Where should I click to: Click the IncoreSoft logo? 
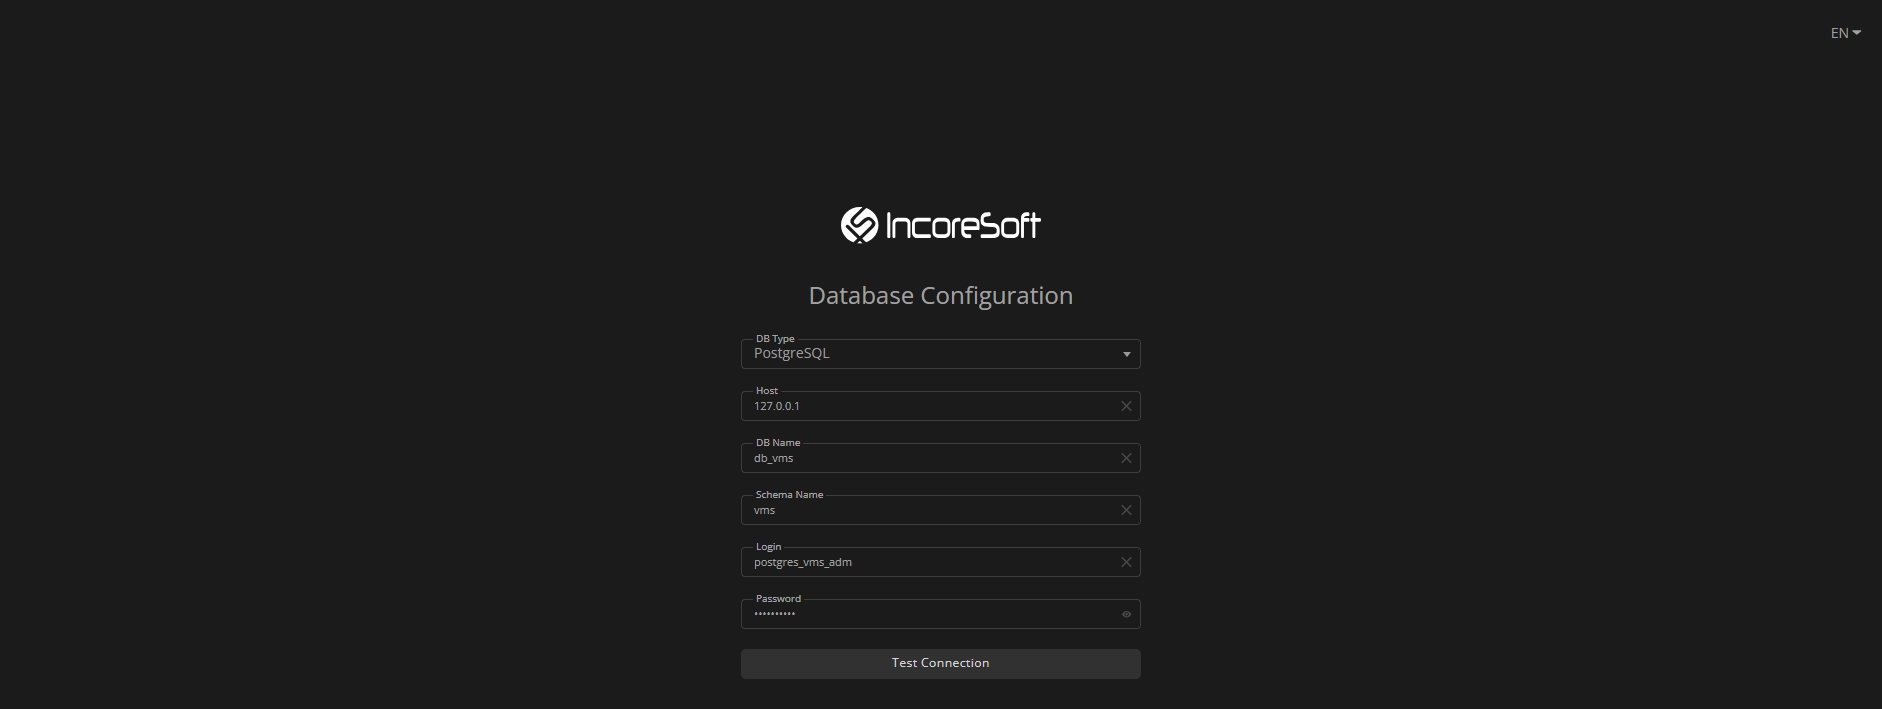click(940, 225)
